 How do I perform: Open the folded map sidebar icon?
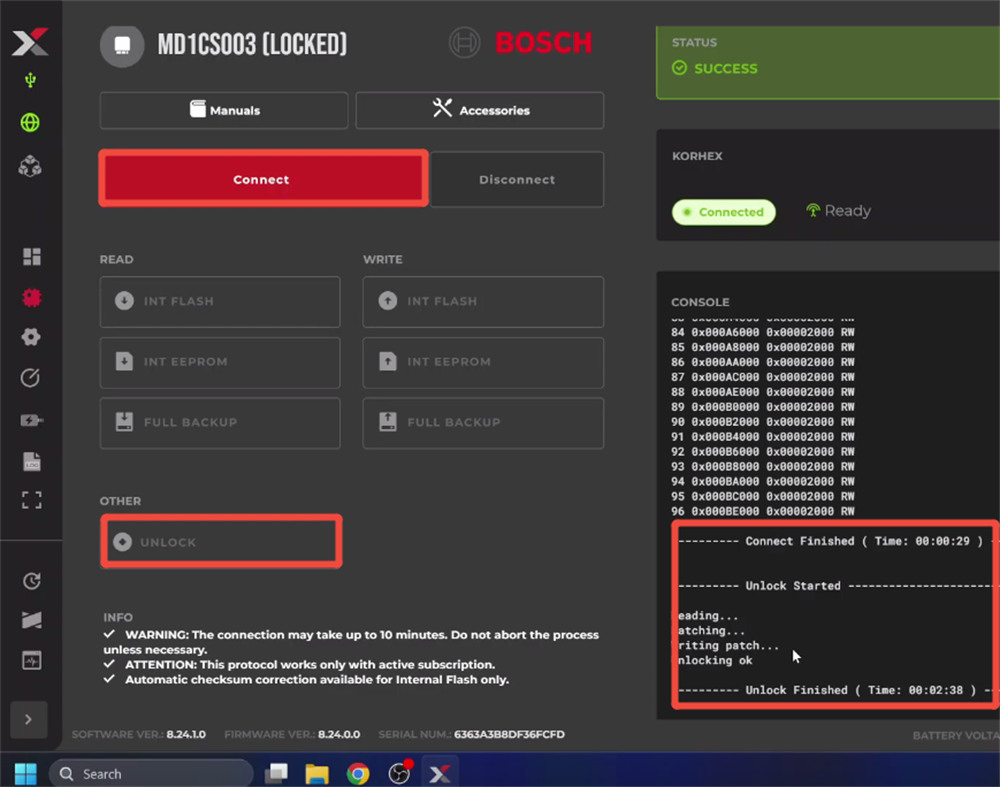pyautogui.click(x=31, y=620)
